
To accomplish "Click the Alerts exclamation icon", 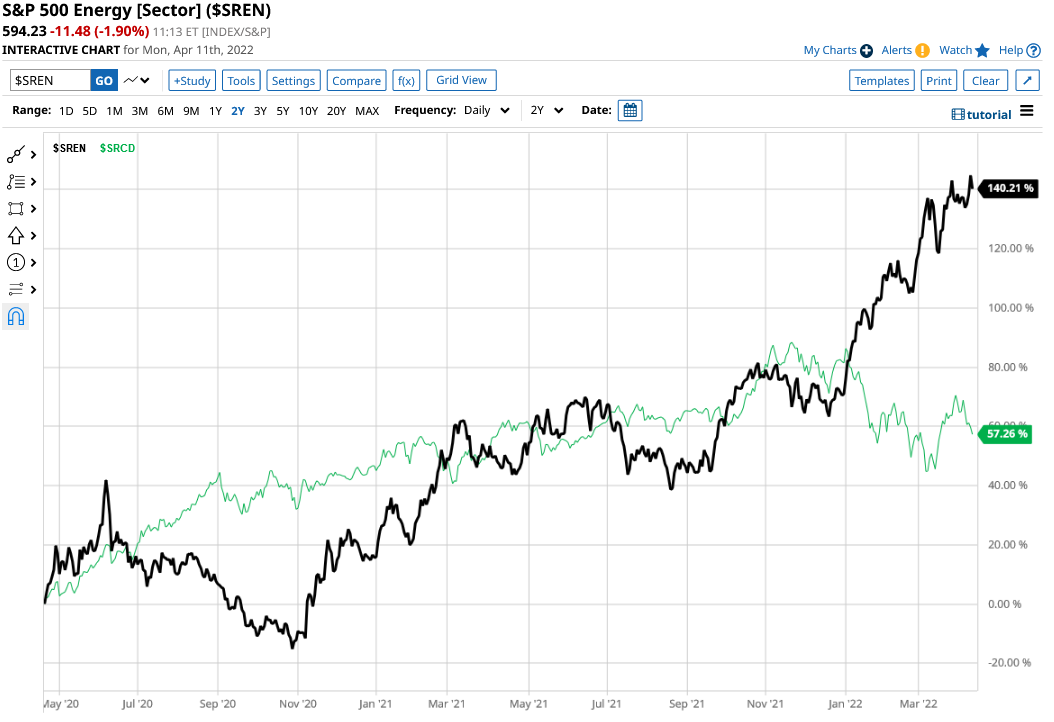I will coord(922,50).
